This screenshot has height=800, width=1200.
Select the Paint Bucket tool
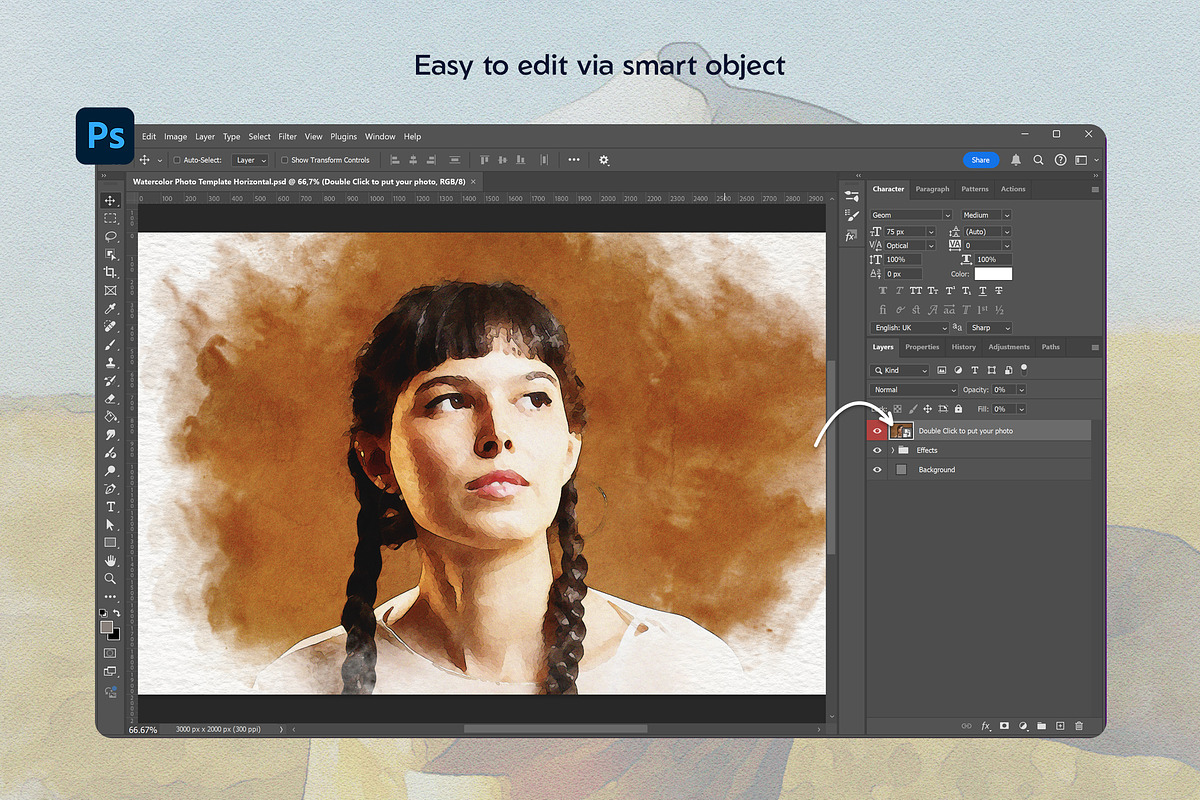[110, 416]
